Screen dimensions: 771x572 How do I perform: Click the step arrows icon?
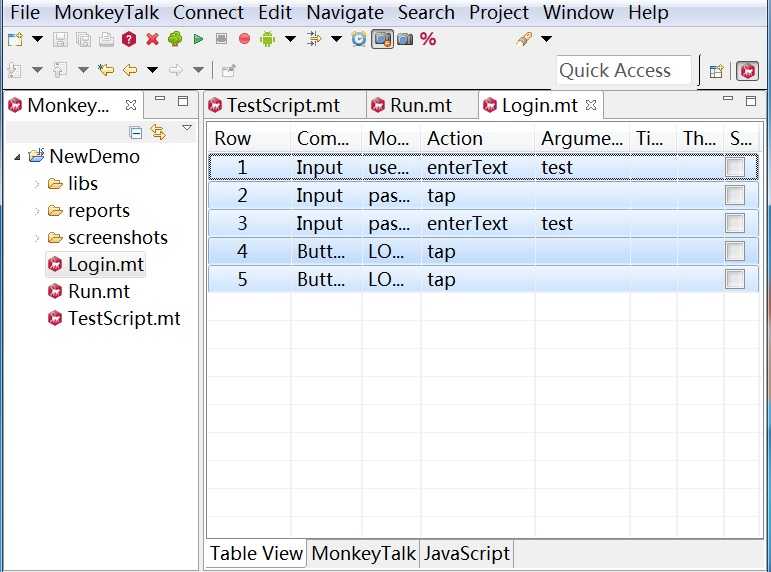click(314, 38)
